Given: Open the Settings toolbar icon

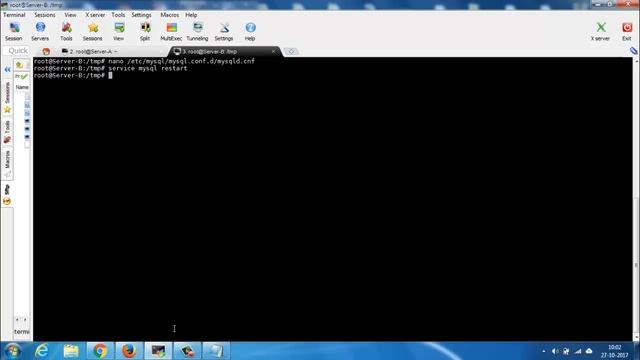Looking at the screenshot, I should point(224,31).
